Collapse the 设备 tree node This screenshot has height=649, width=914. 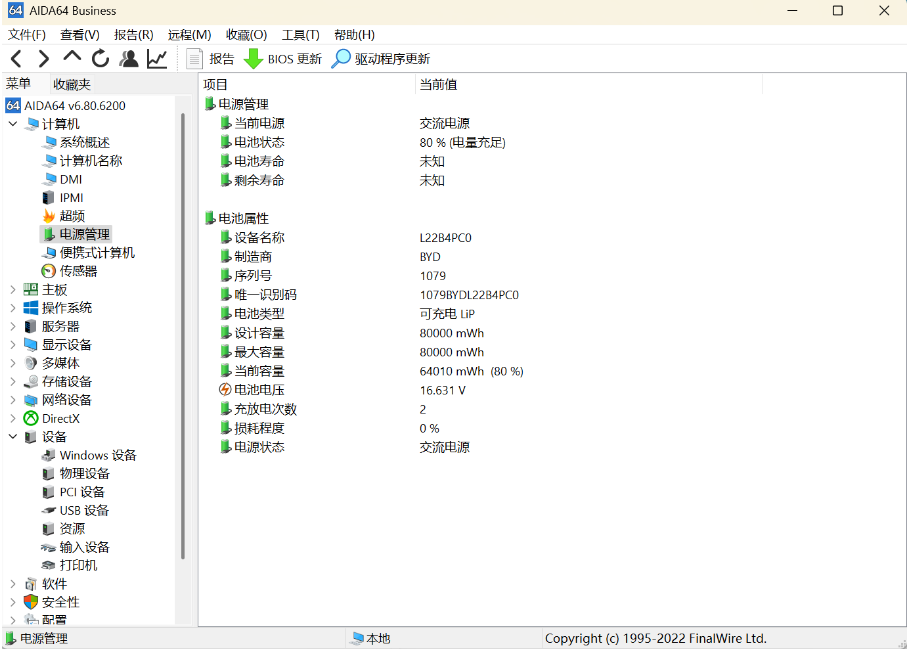point(13,437)
